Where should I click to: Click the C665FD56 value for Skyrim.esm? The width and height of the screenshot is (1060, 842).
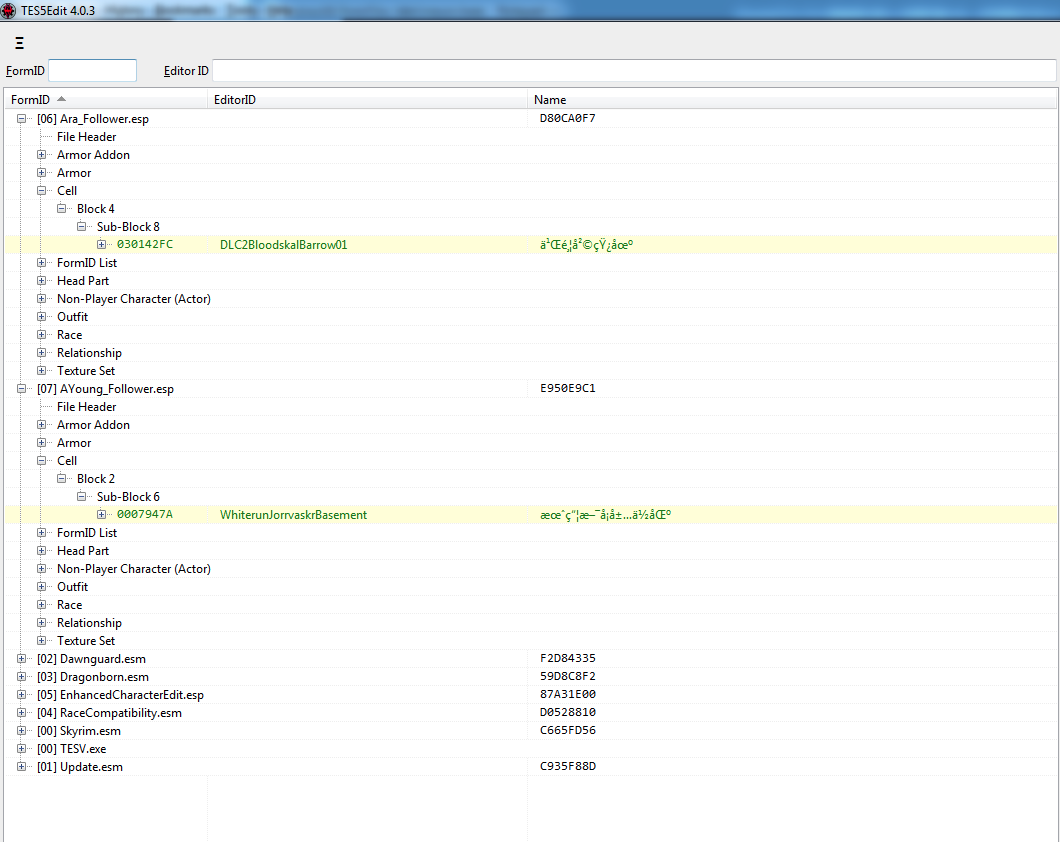click(568, 730)
